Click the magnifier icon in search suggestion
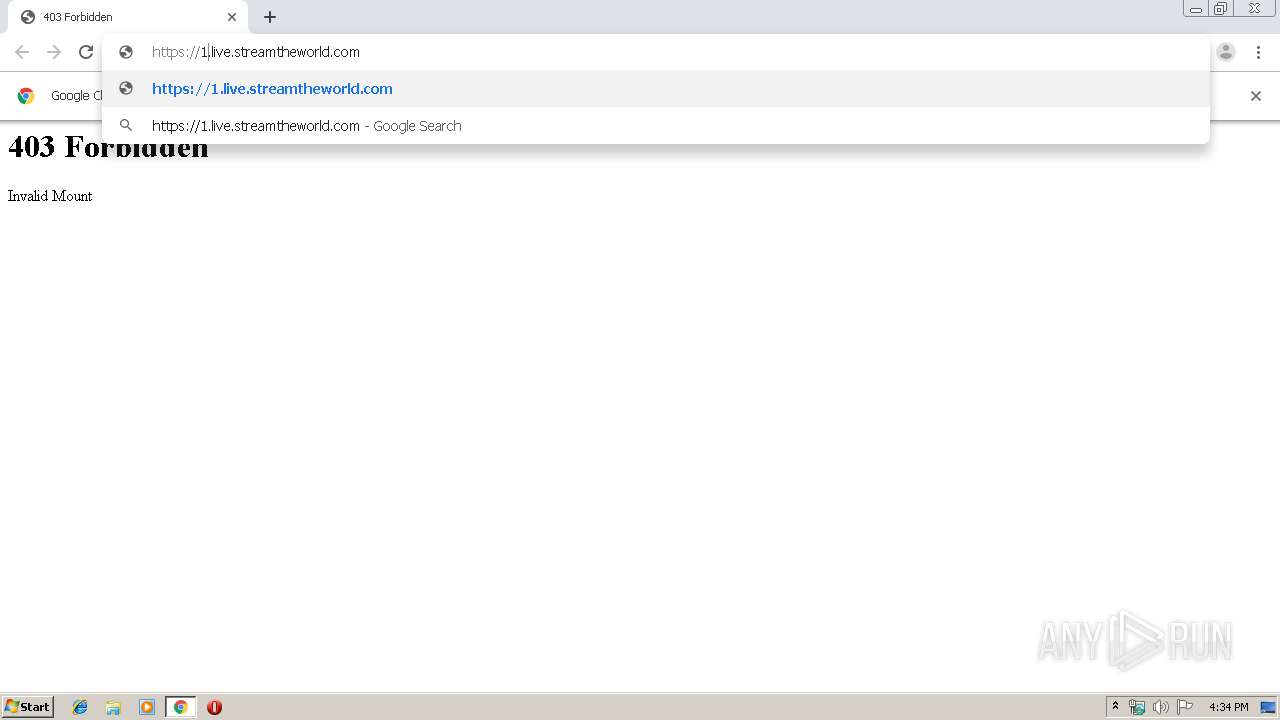 pos(126,126)
